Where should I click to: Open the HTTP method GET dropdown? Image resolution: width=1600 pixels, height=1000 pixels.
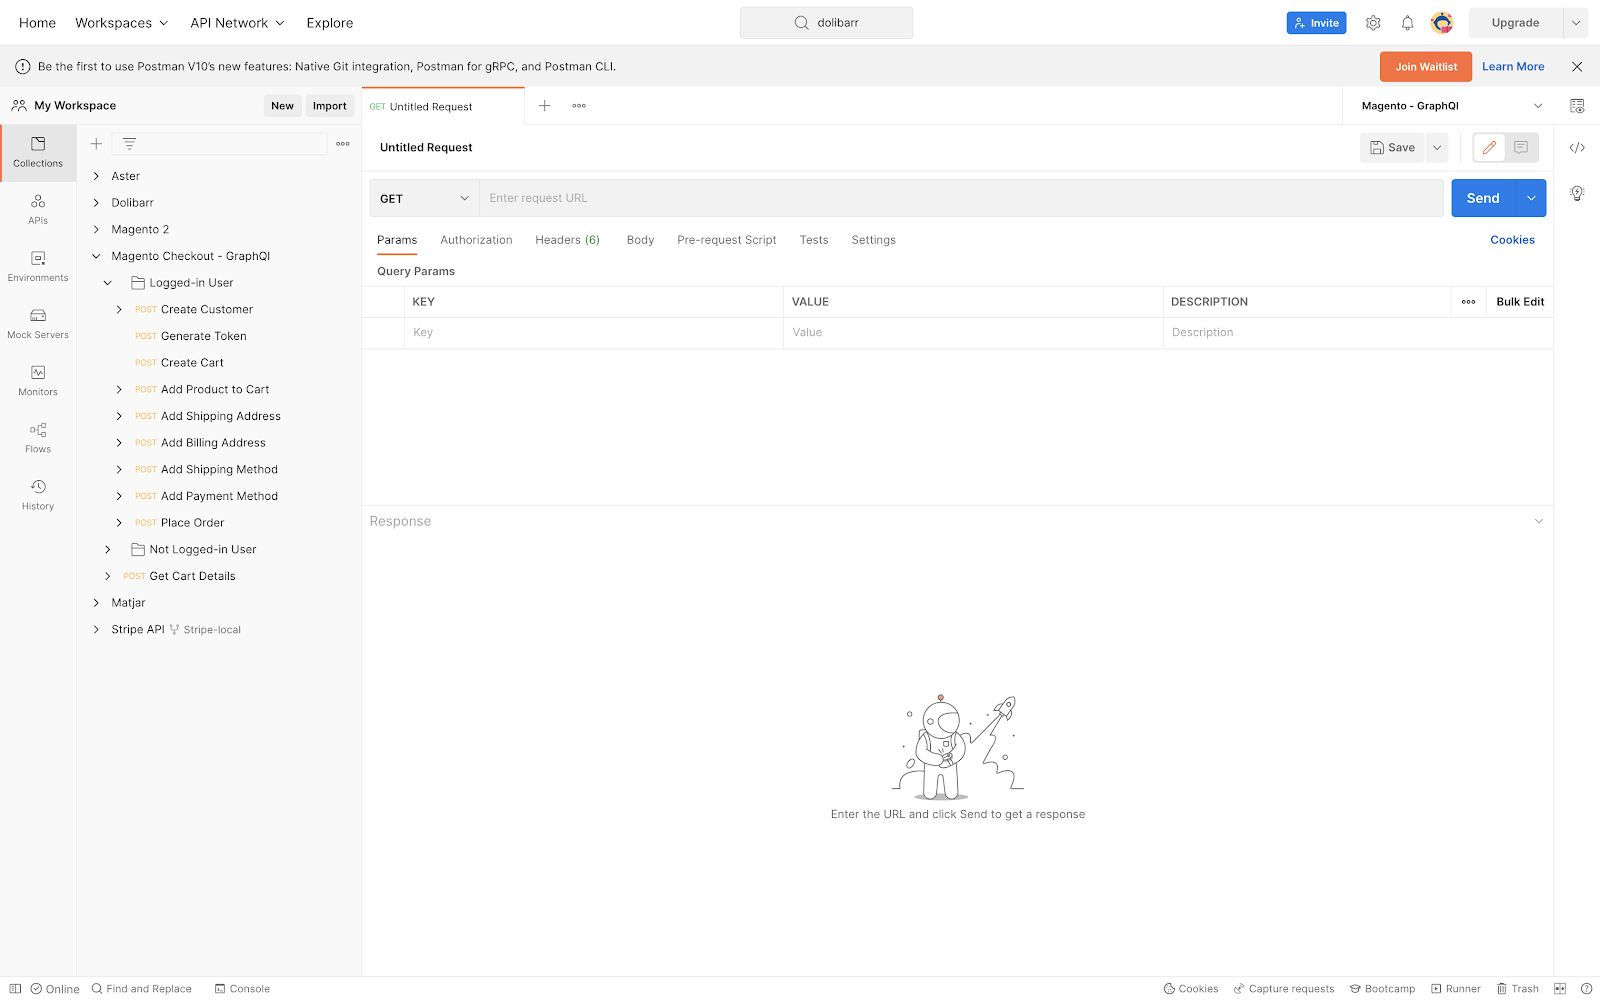click(x=424, y=198)
